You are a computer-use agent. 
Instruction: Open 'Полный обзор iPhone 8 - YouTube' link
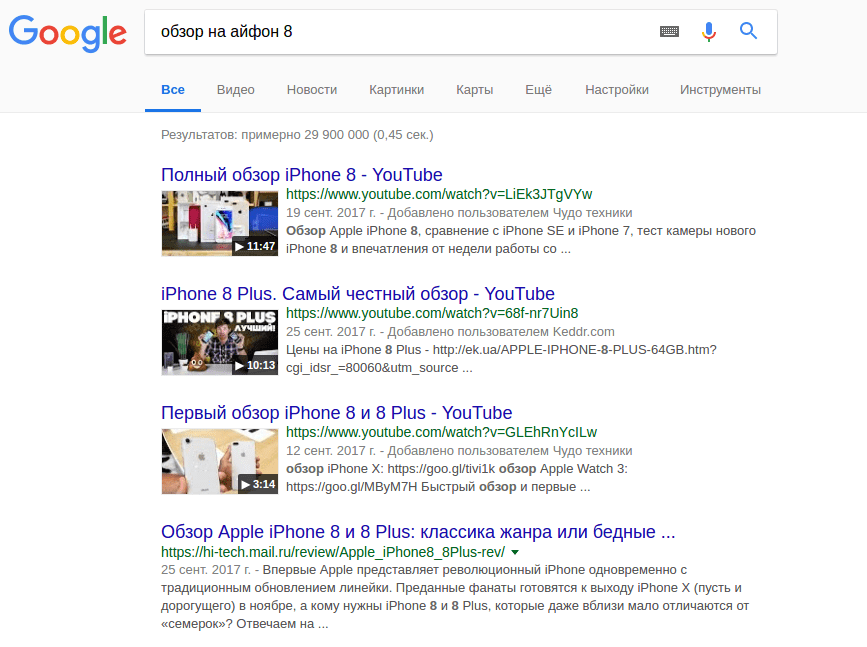(301, 175)
